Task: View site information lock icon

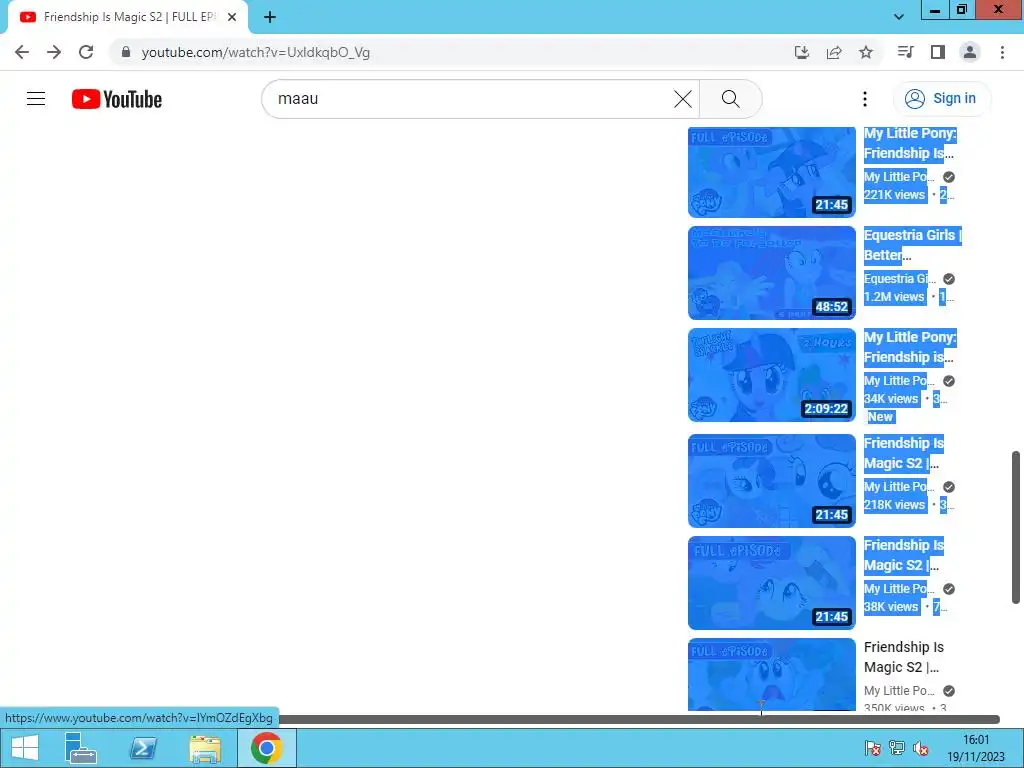Action: [x=126, y=52]
